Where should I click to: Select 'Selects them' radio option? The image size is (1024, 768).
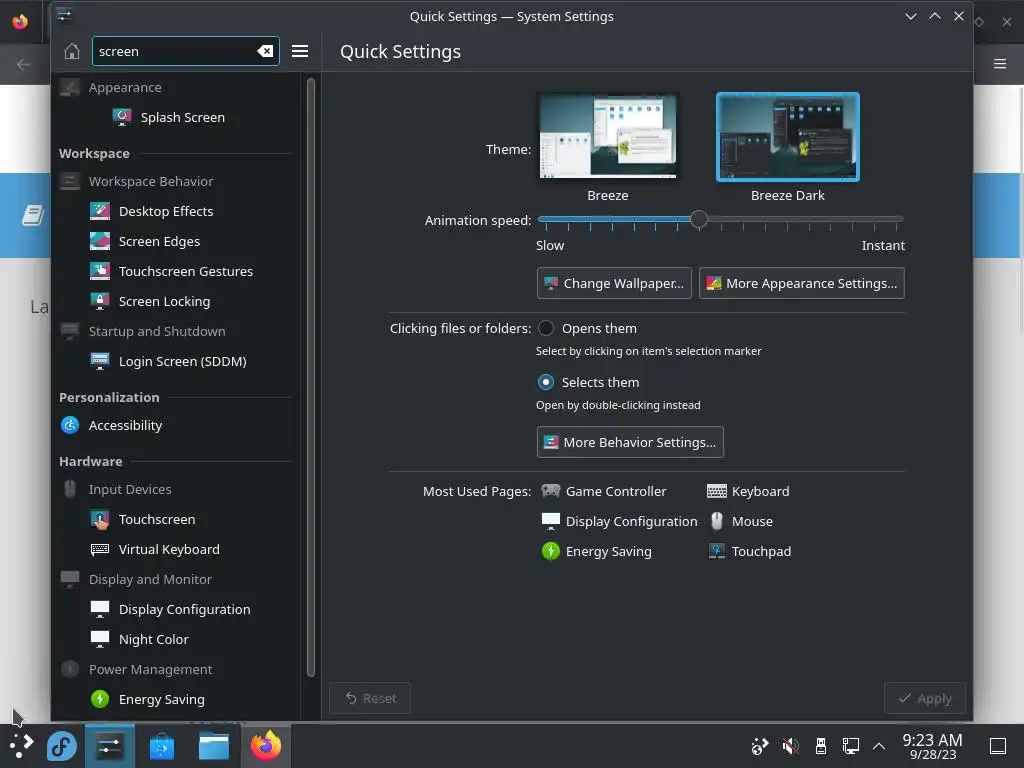(x=545, y=383)
